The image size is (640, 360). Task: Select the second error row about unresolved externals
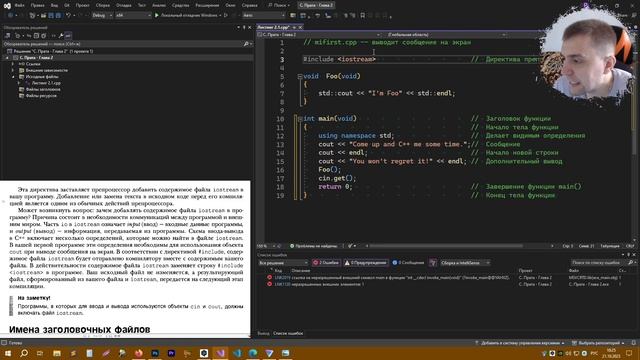click(x=446, y=284)
